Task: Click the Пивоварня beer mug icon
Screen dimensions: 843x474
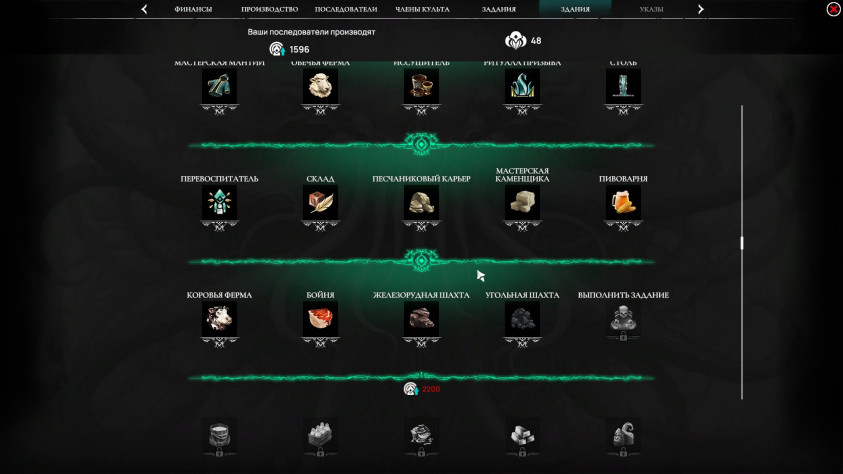Action: point(623,203)
